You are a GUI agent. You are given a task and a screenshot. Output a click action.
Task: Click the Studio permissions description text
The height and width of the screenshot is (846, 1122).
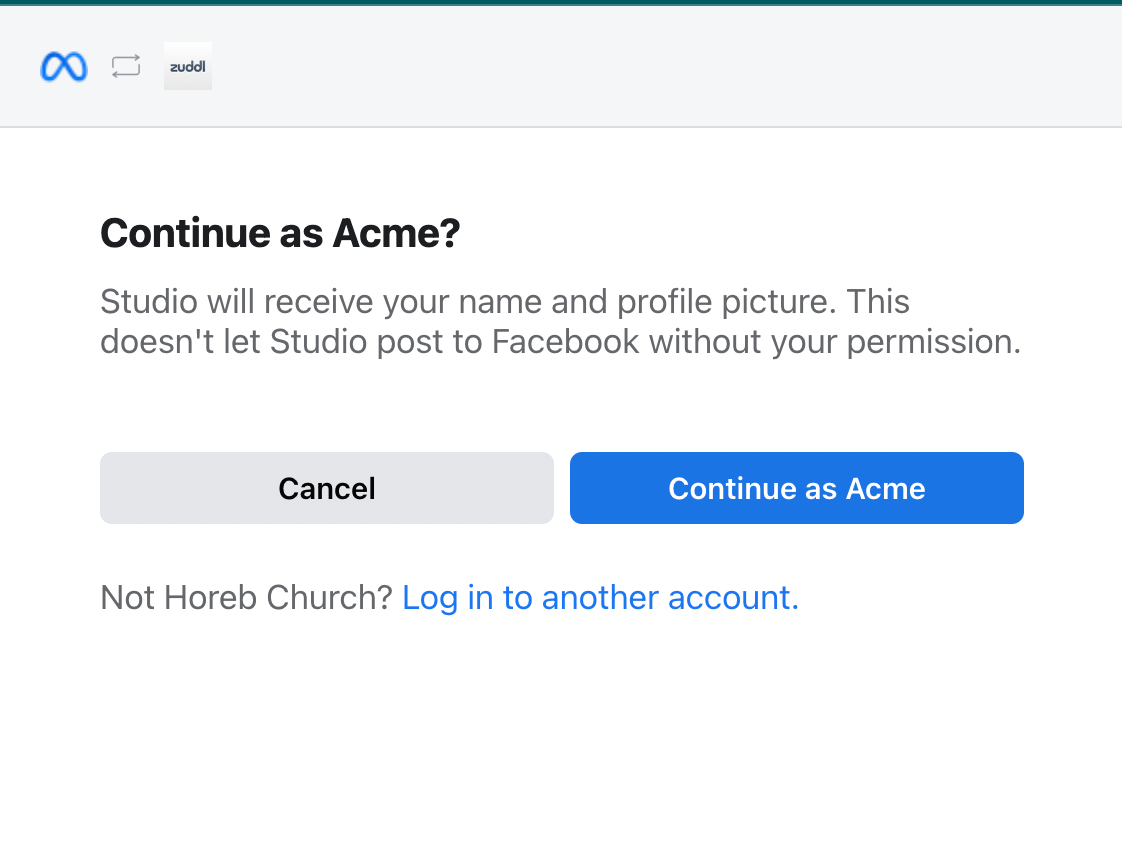point(560,321)
